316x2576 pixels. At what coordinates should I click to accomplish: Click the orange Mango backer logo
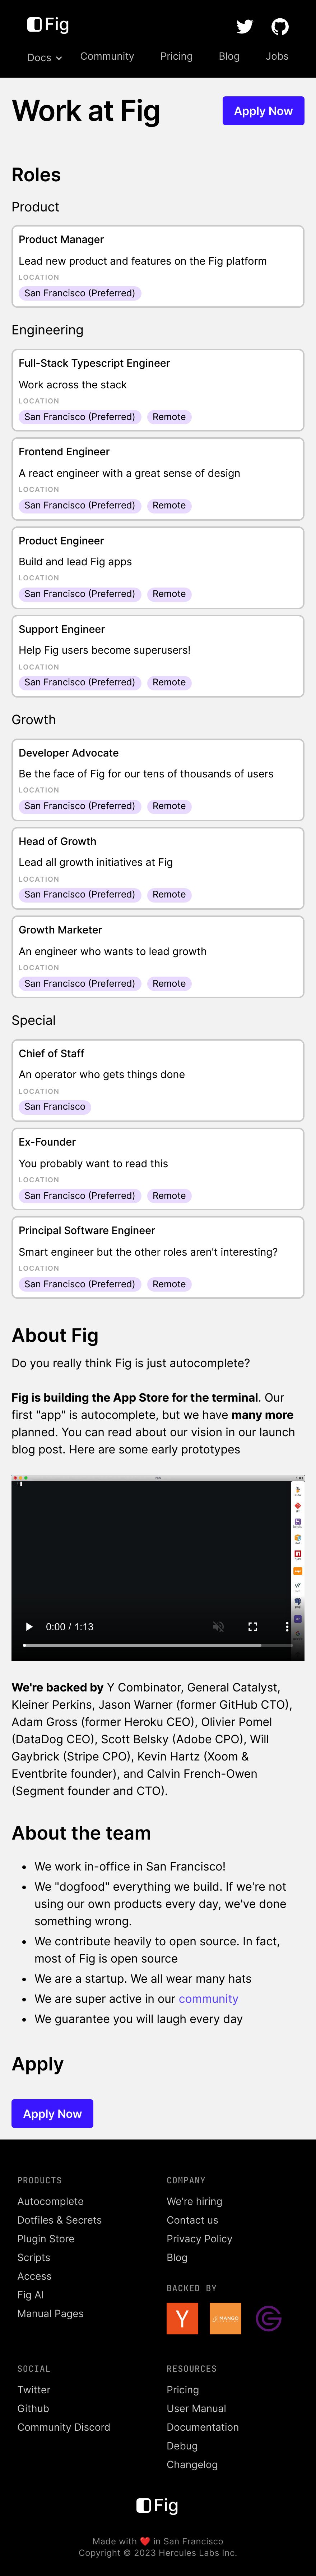tap(225, 2318)
